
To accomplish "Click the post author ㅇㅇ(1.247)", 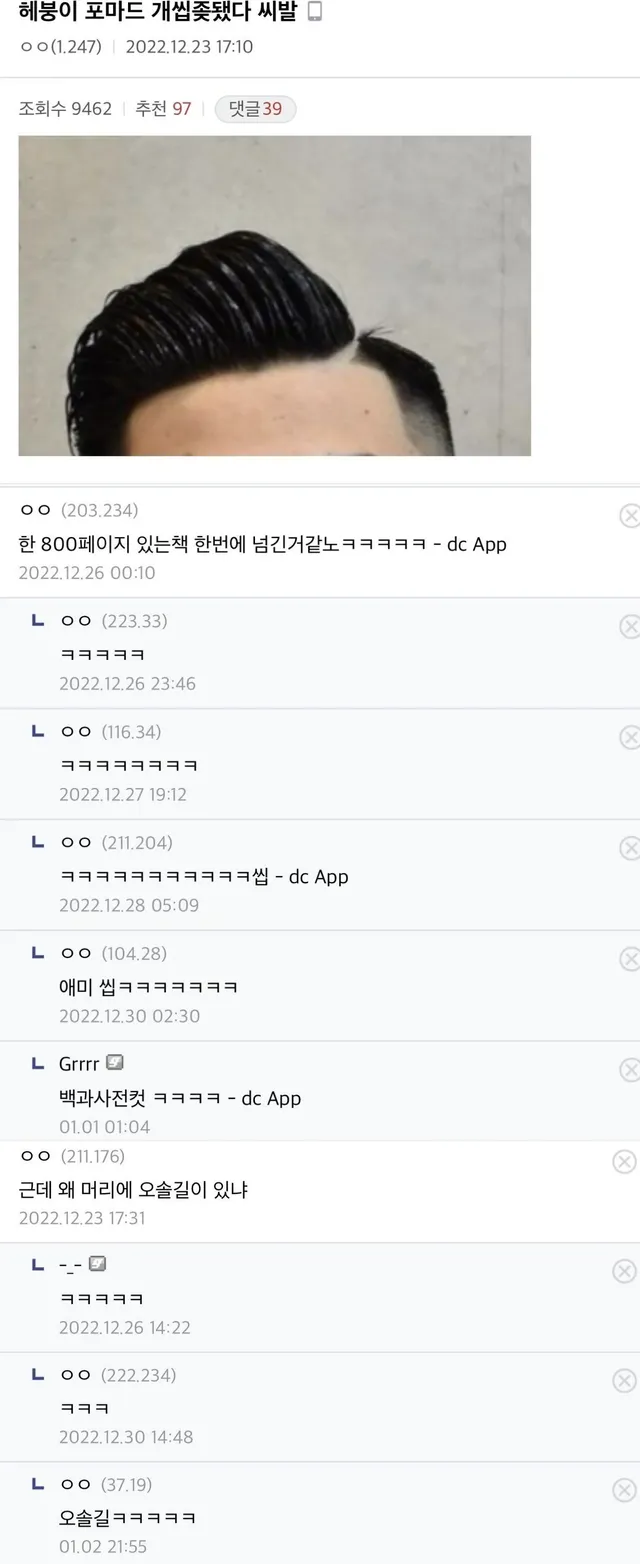I will [x=60, y=47].
